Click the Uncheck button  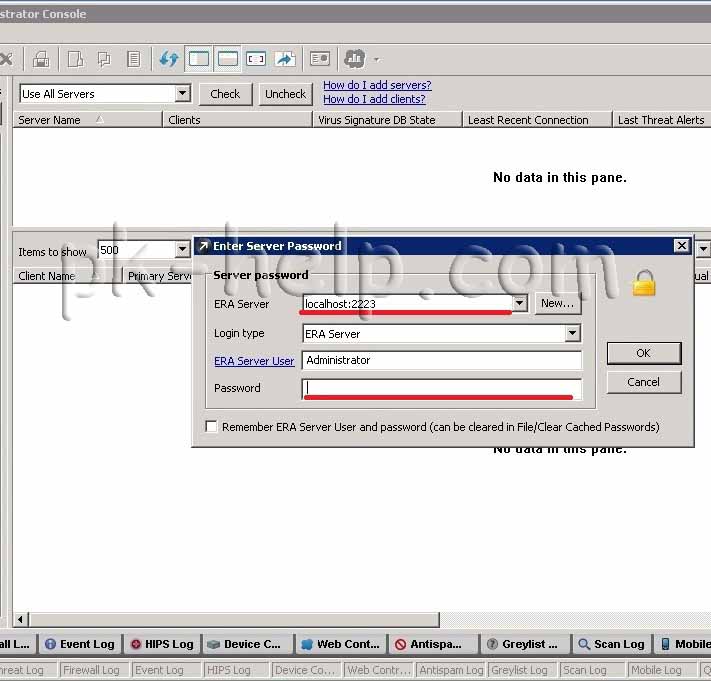tap(285, 94)
